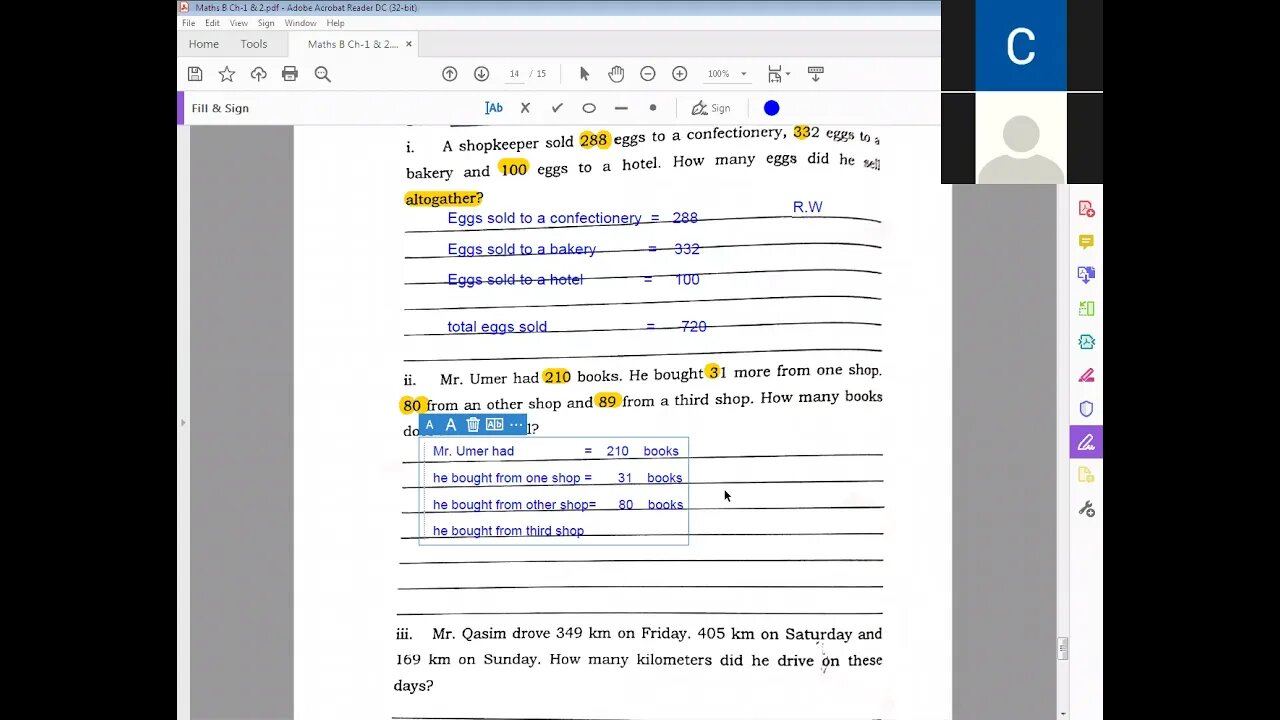Open the green Organize Pages tool

point(1086,309)
